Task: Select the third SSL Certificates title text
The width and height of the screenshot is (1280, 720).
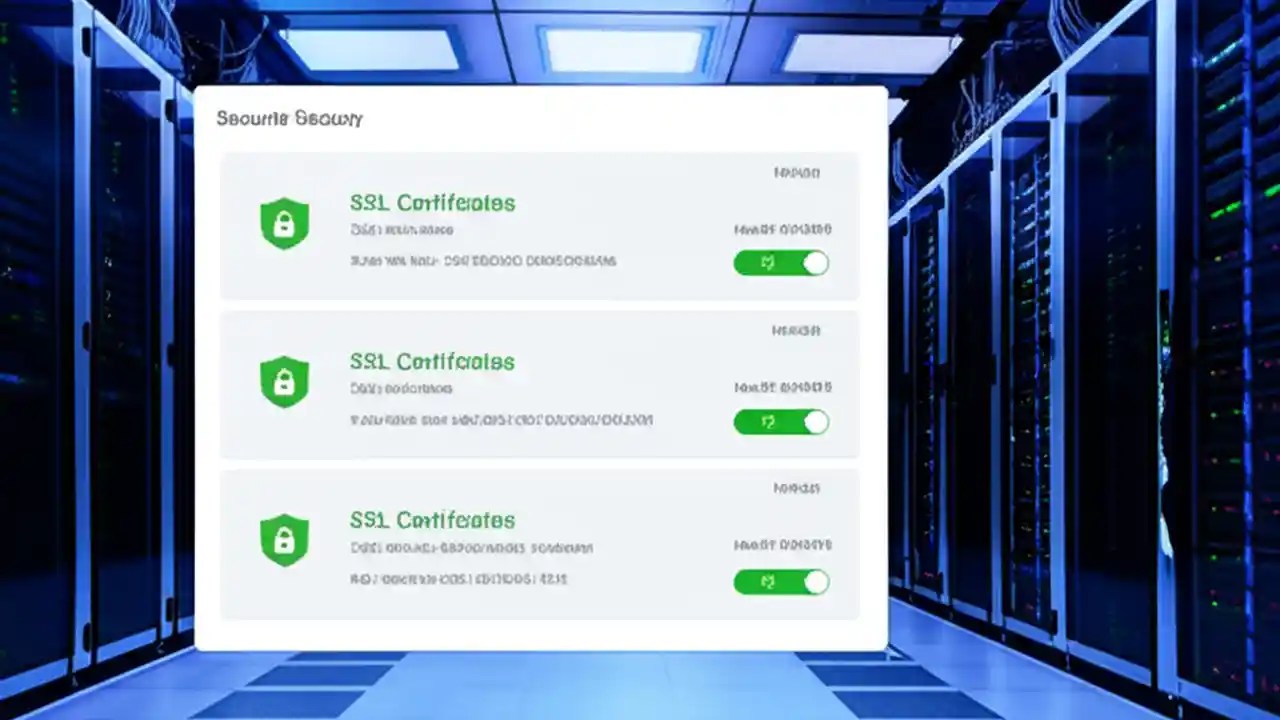Action: [433, 520]
